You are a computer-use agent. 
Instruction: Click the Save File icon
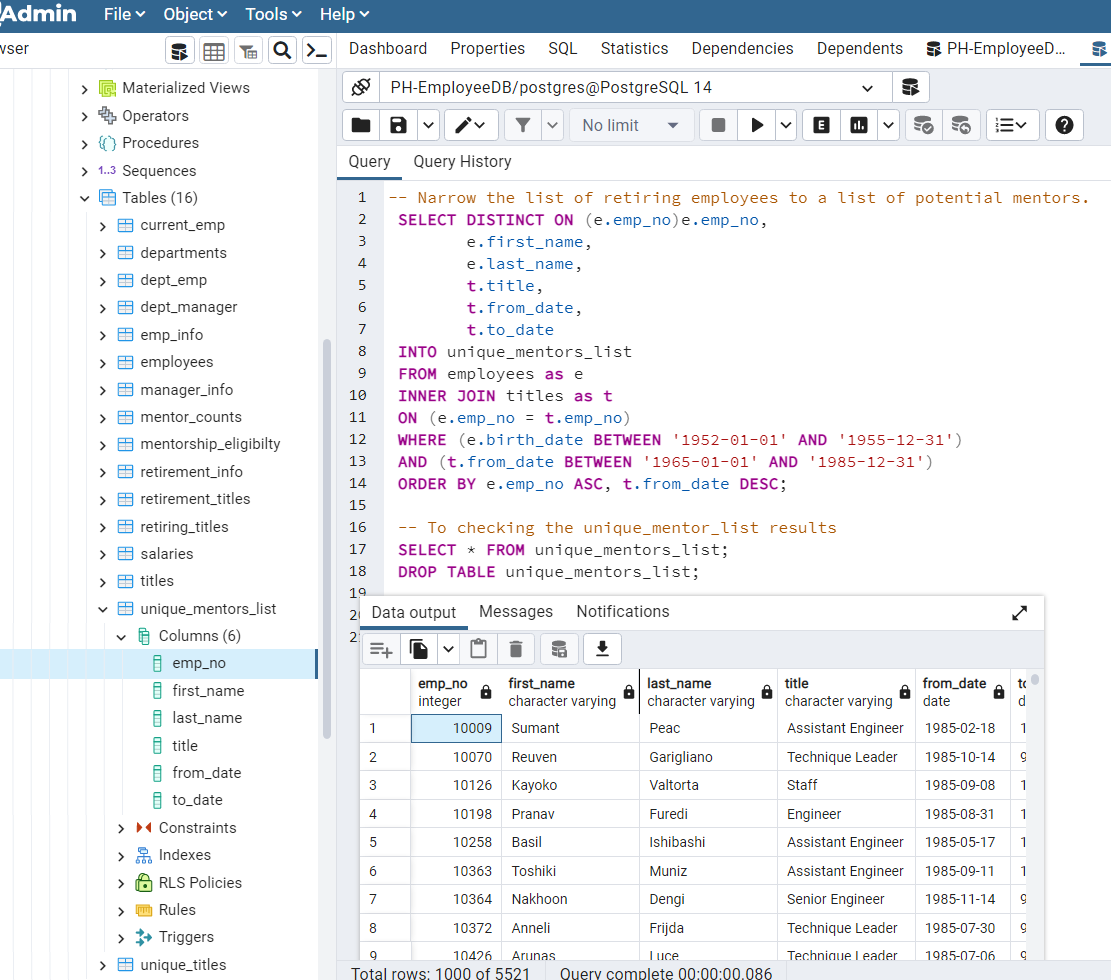click(398, 125)
